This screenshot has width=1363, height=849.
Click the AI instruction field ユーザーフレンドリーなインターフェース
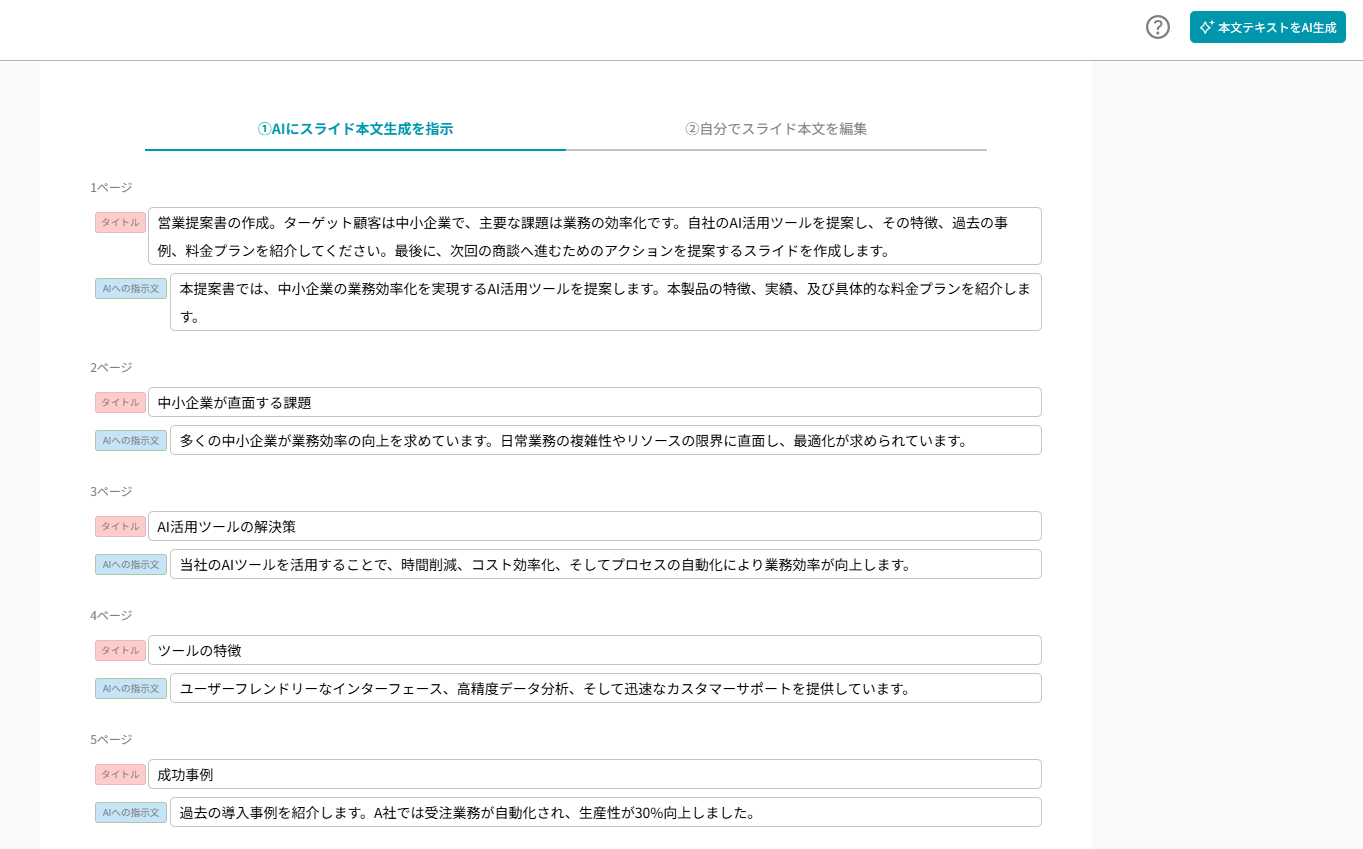coord(606,688)
